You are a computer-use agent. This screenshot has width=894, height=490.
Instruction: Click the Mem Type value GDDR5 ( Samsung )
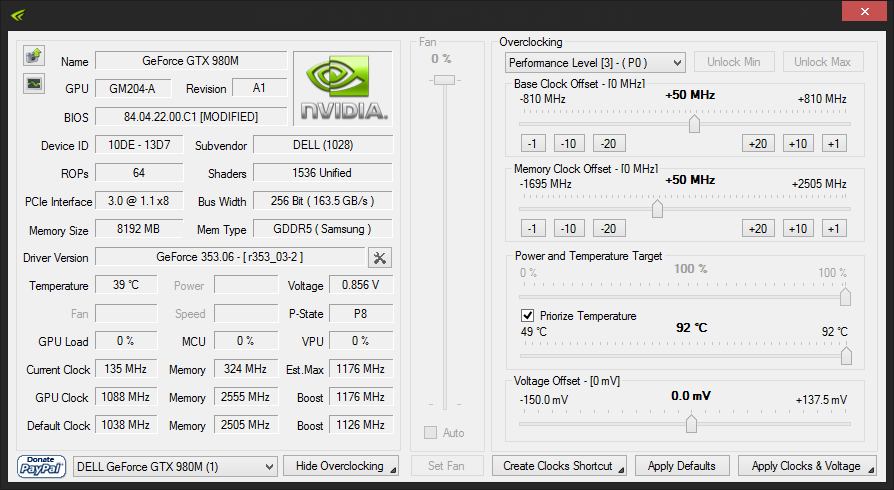pyautogui.click(x=323, y=229)
